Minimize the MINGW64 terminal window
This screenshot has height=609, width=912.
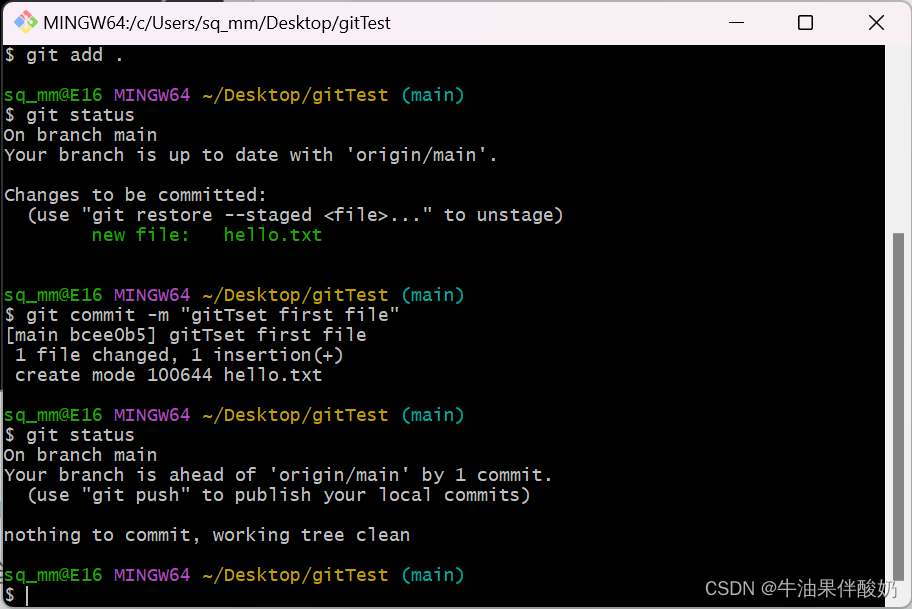coord(736,23)
